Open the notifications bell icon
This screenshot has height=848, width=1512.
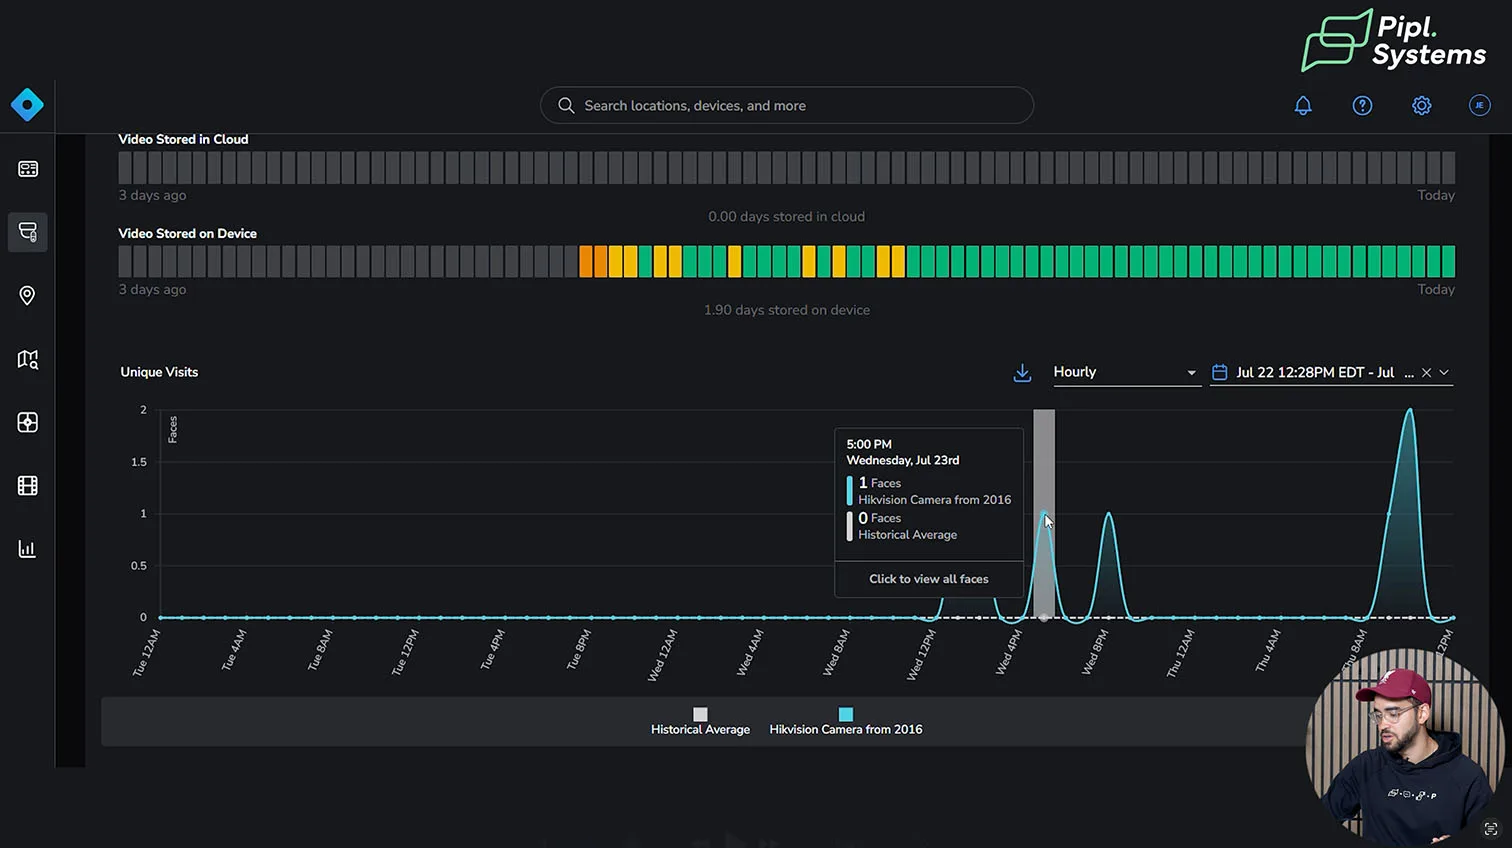(x=1303, y=106)
